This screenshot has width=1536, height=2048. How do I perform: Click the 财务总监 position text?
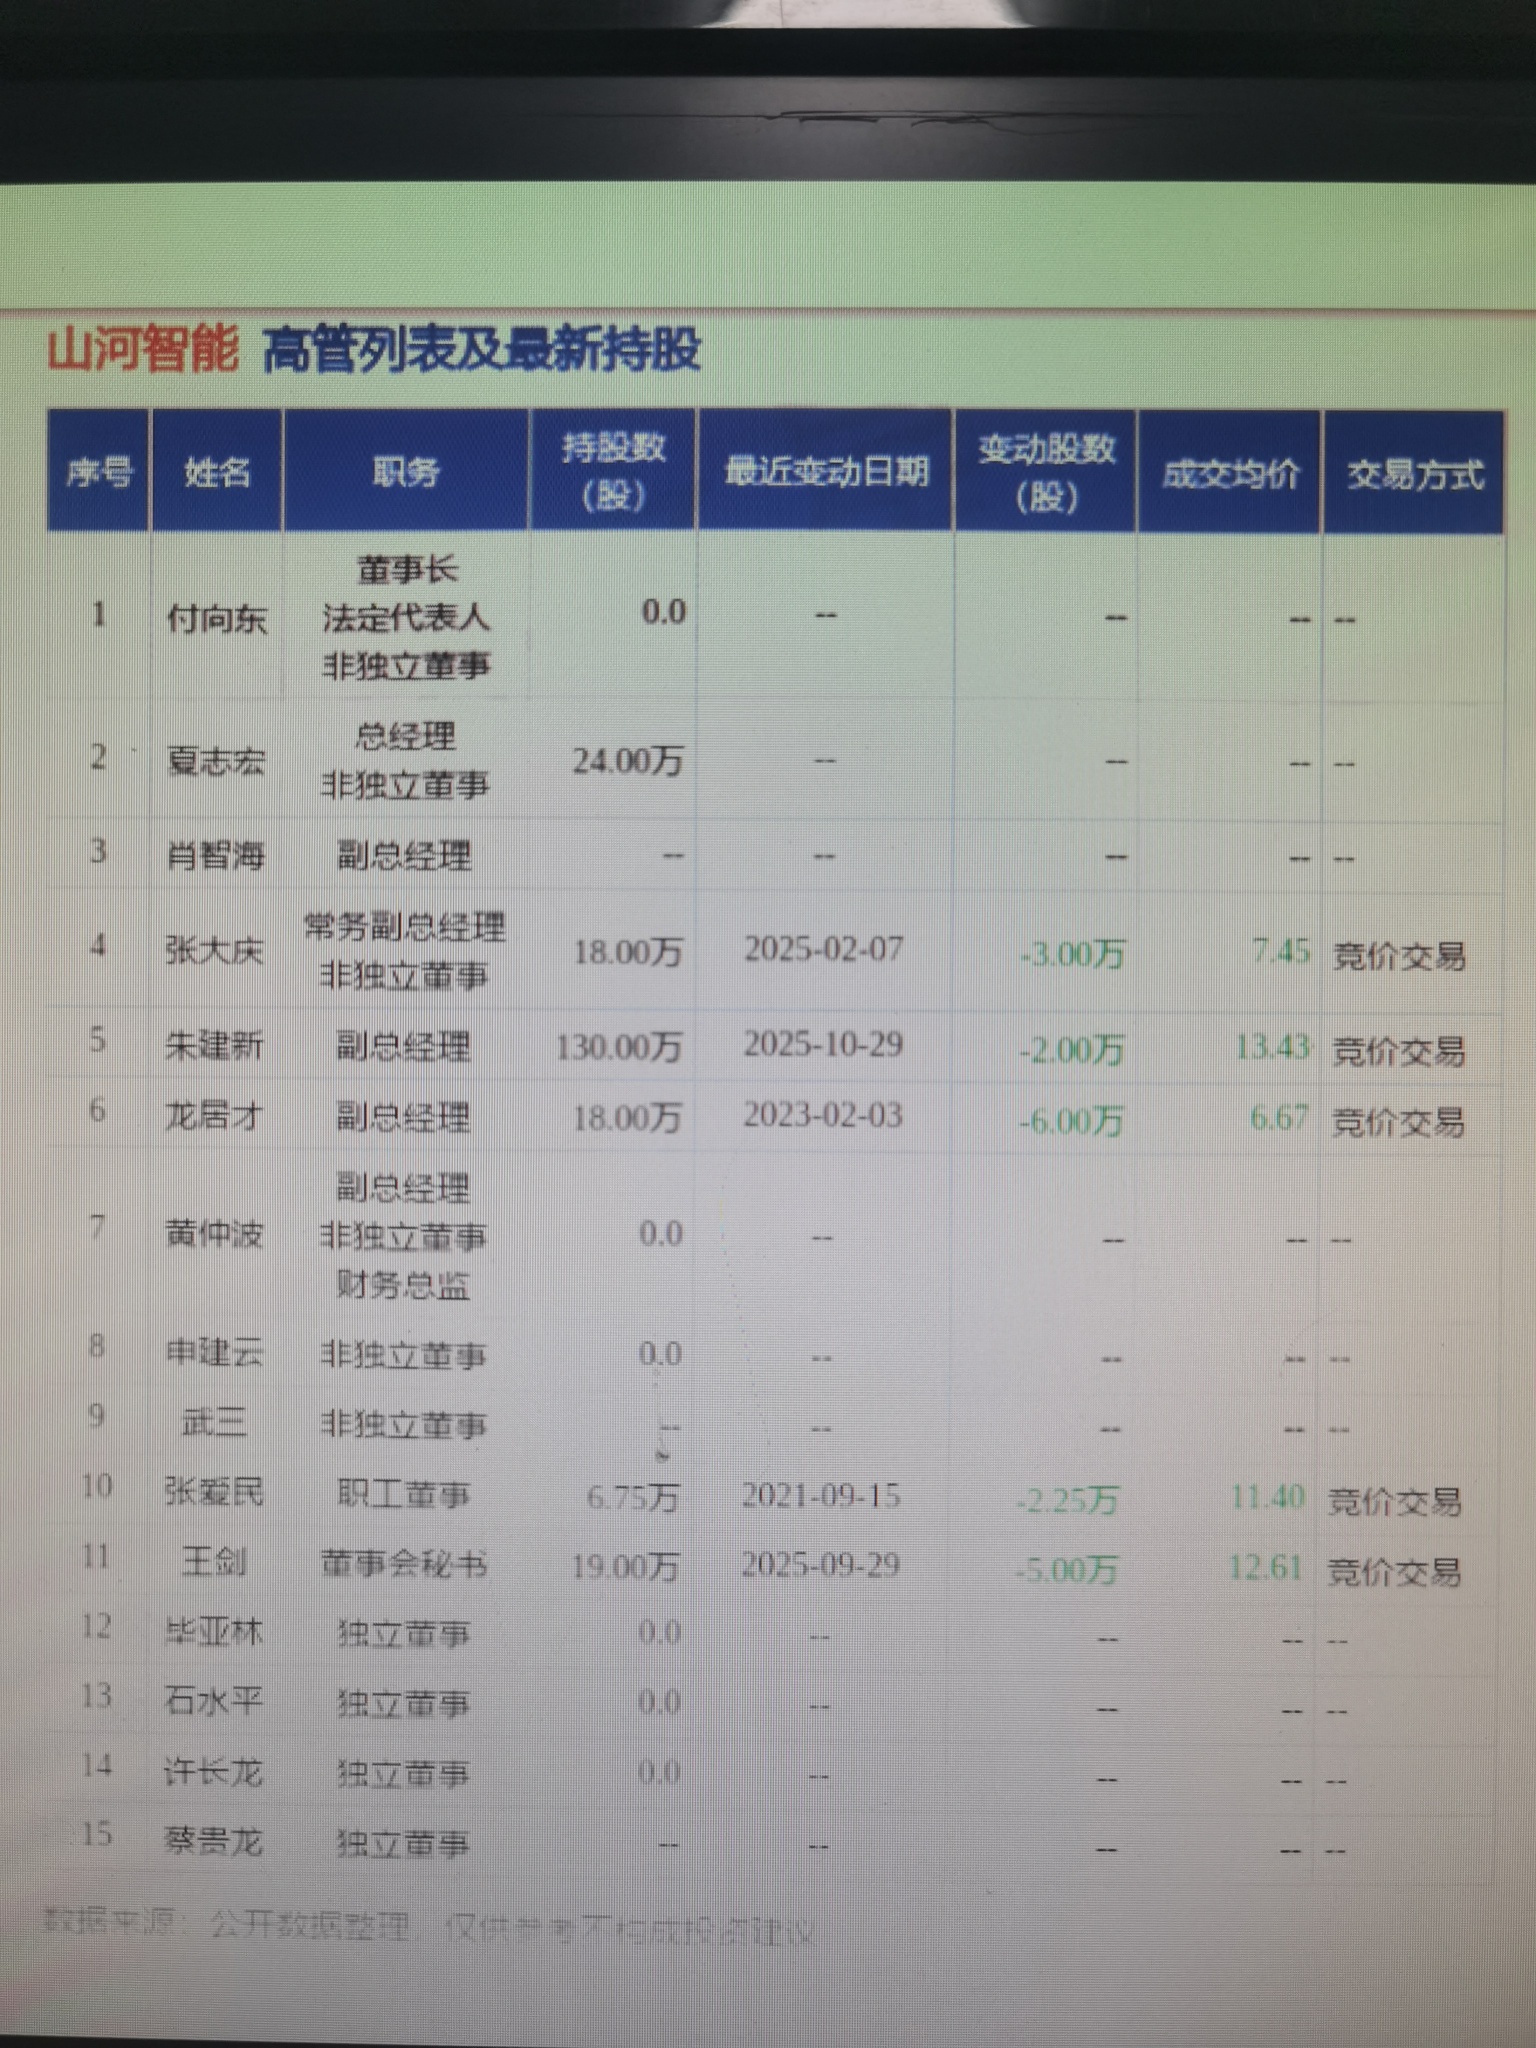402,1284
